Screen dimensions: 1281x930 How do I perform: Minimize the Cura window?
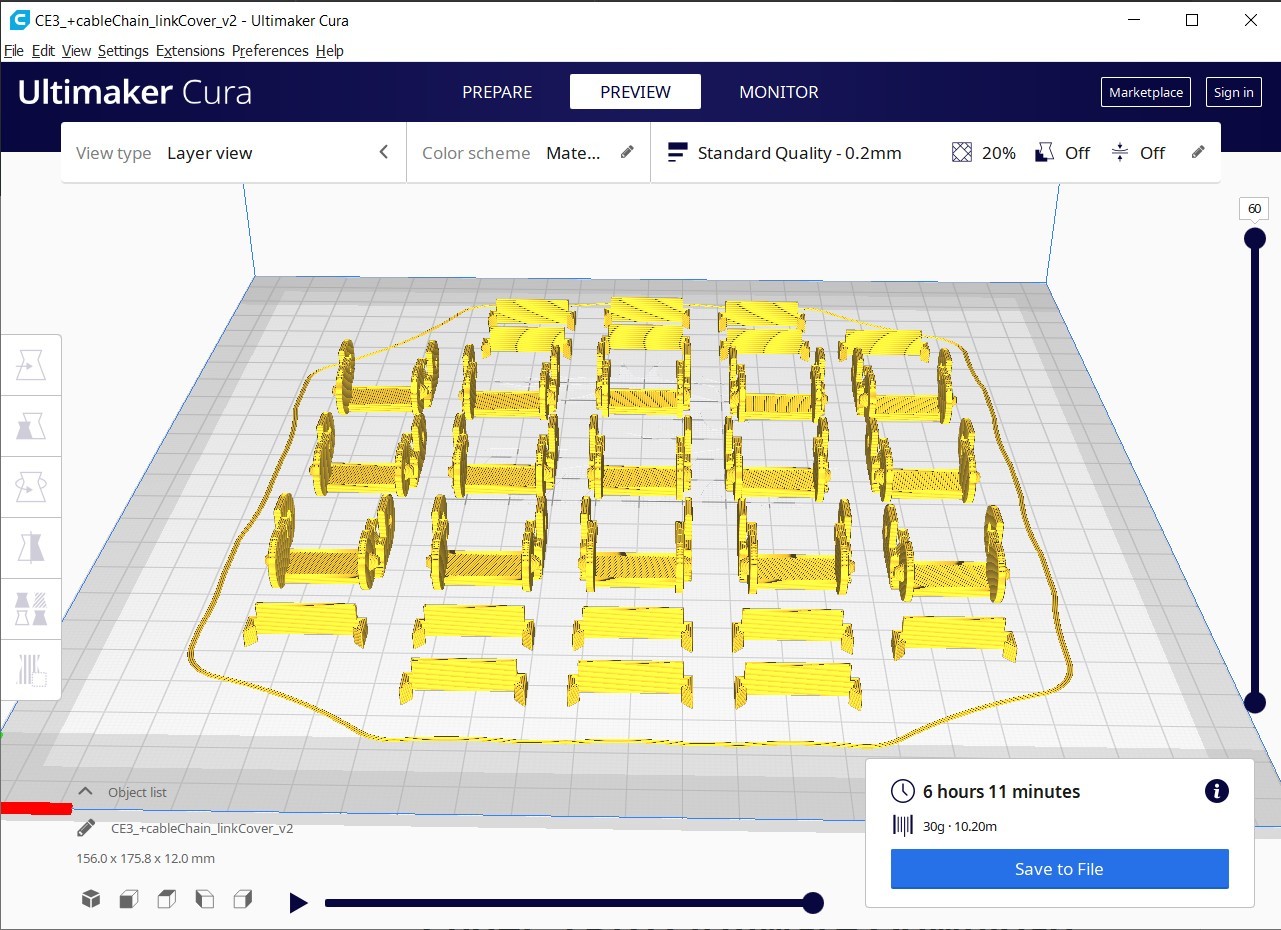(x=1133, y=19)
